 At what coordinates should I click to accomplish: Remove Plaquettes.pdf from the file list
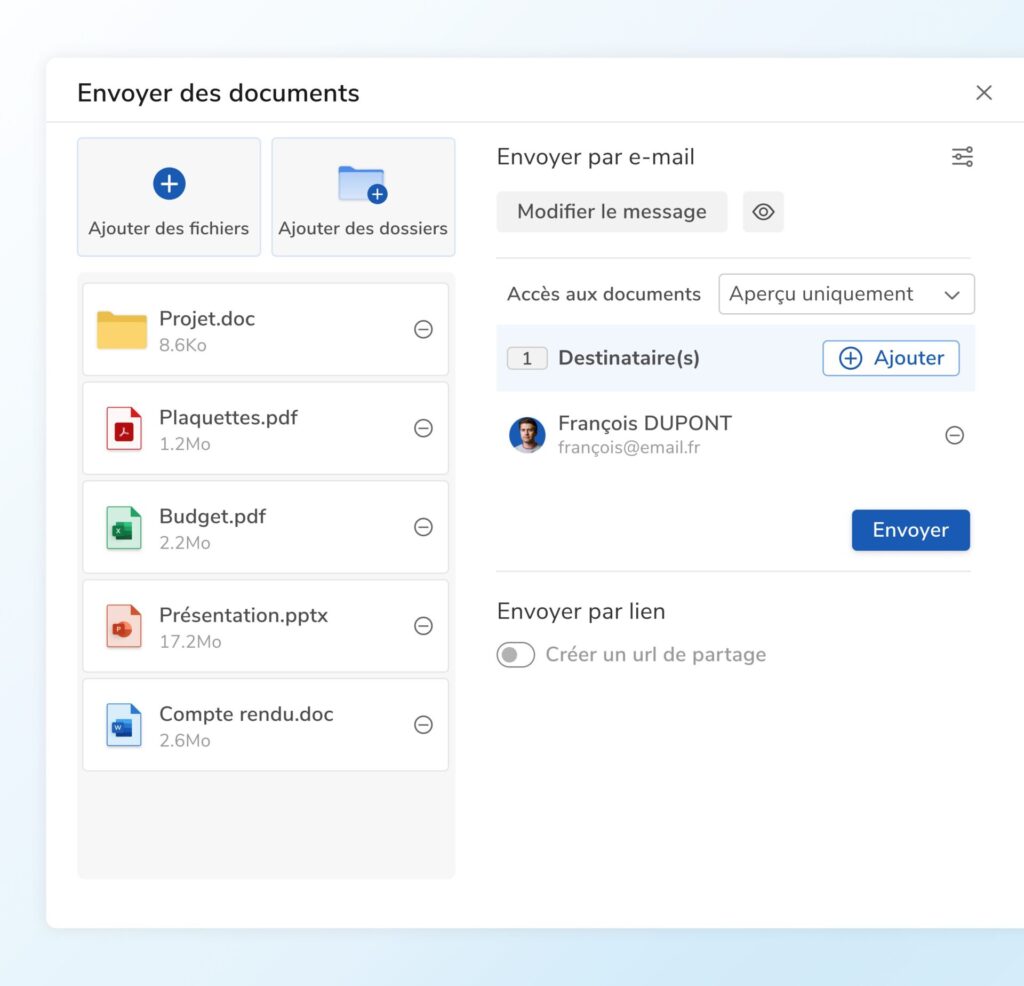pyautogui.click(x=423, y=428)
